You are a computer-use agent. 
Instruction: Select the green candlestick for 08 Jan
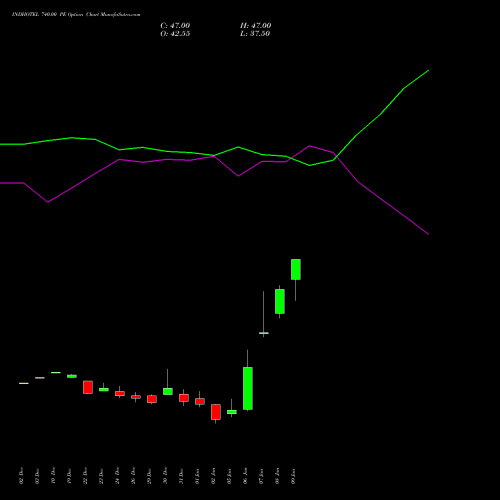click(280, 301)
